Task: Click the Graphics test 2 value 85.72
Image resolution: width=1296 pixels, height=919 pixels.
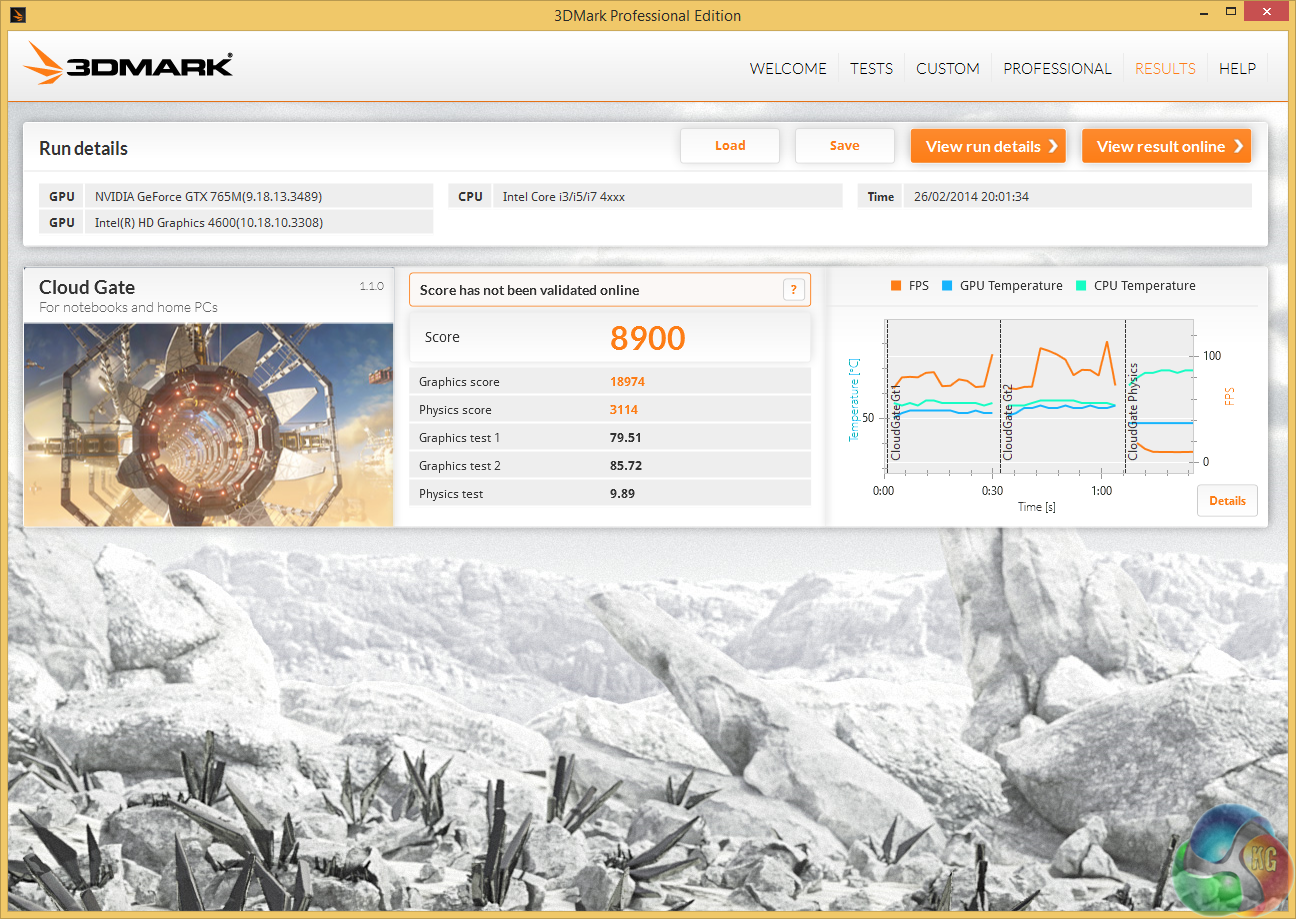Action: tap(625, 466)
